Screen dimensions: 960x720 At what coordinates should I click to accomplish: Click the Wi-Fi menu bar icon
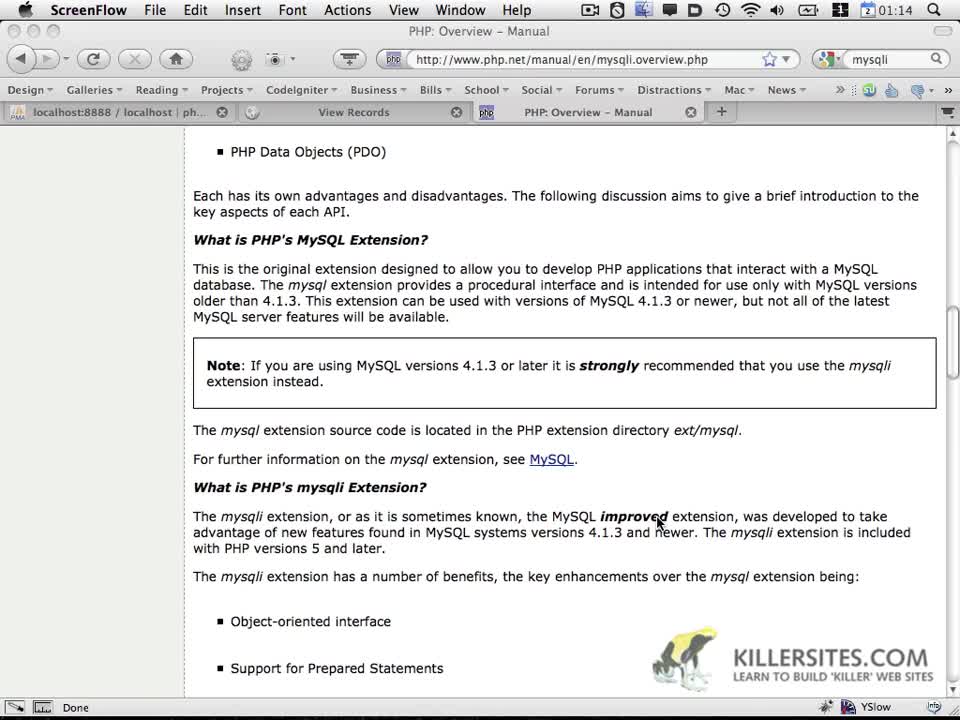[750, 10]
